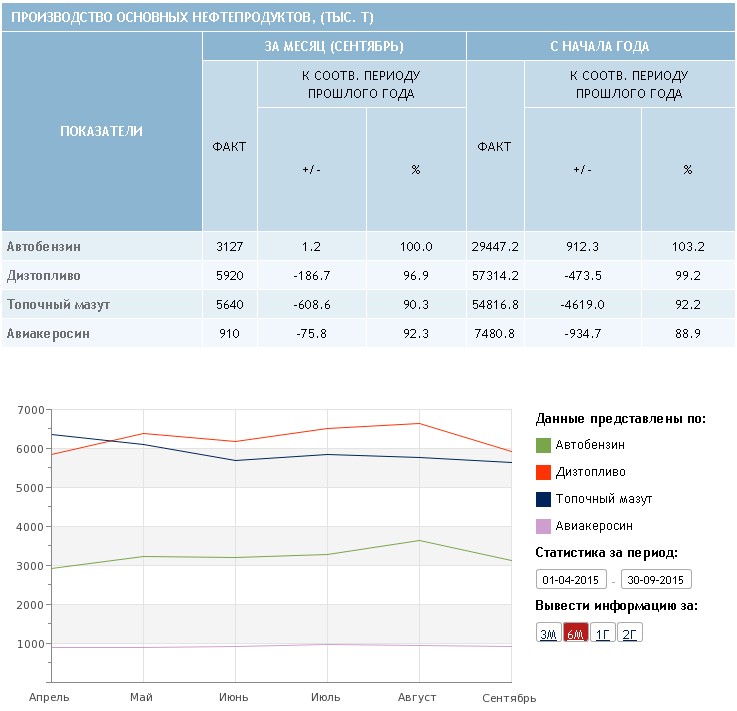The width and height of the screenshot is (737, 711).
Task: Click the start date field 01-04-2015
Action: (x=571, y=580)
